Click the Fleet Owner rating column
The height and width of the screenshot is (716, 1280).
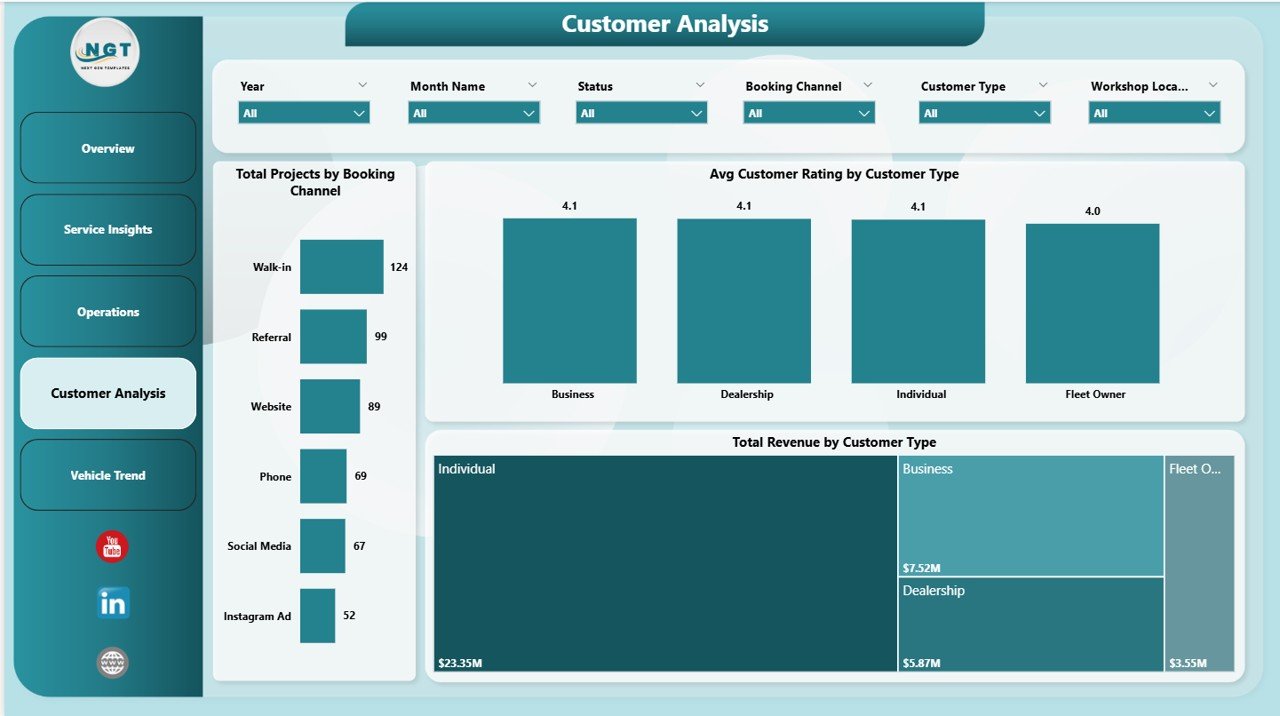tap(1093, 303)
